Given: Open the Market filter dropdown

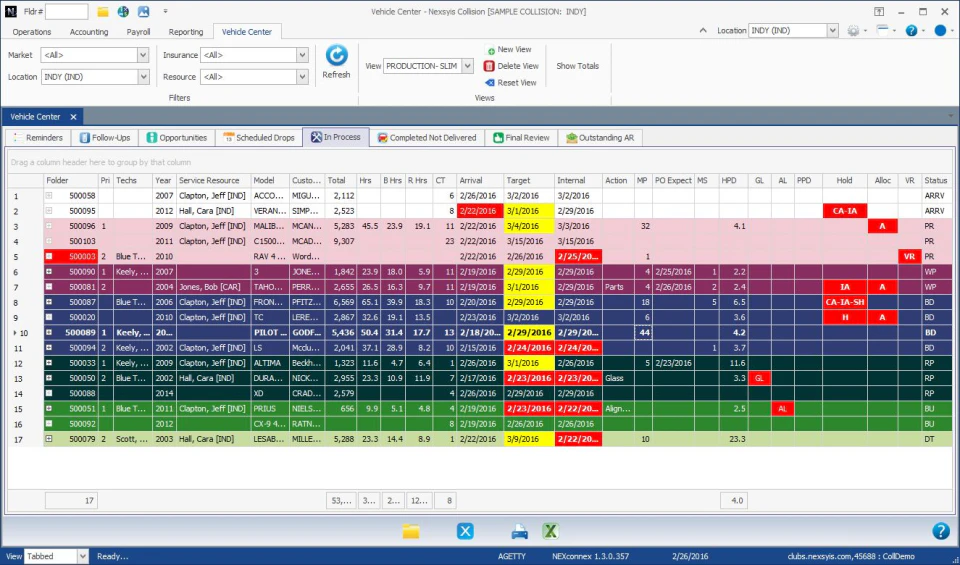Looking at the screenshot, I should tap(142, 55).
